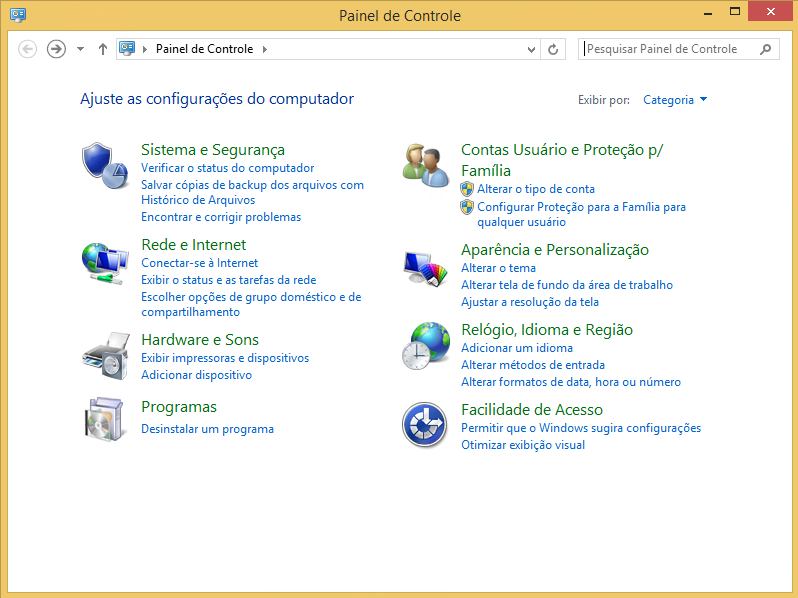Open the Facilidade de Acesso icon

[x=424, y=425]
